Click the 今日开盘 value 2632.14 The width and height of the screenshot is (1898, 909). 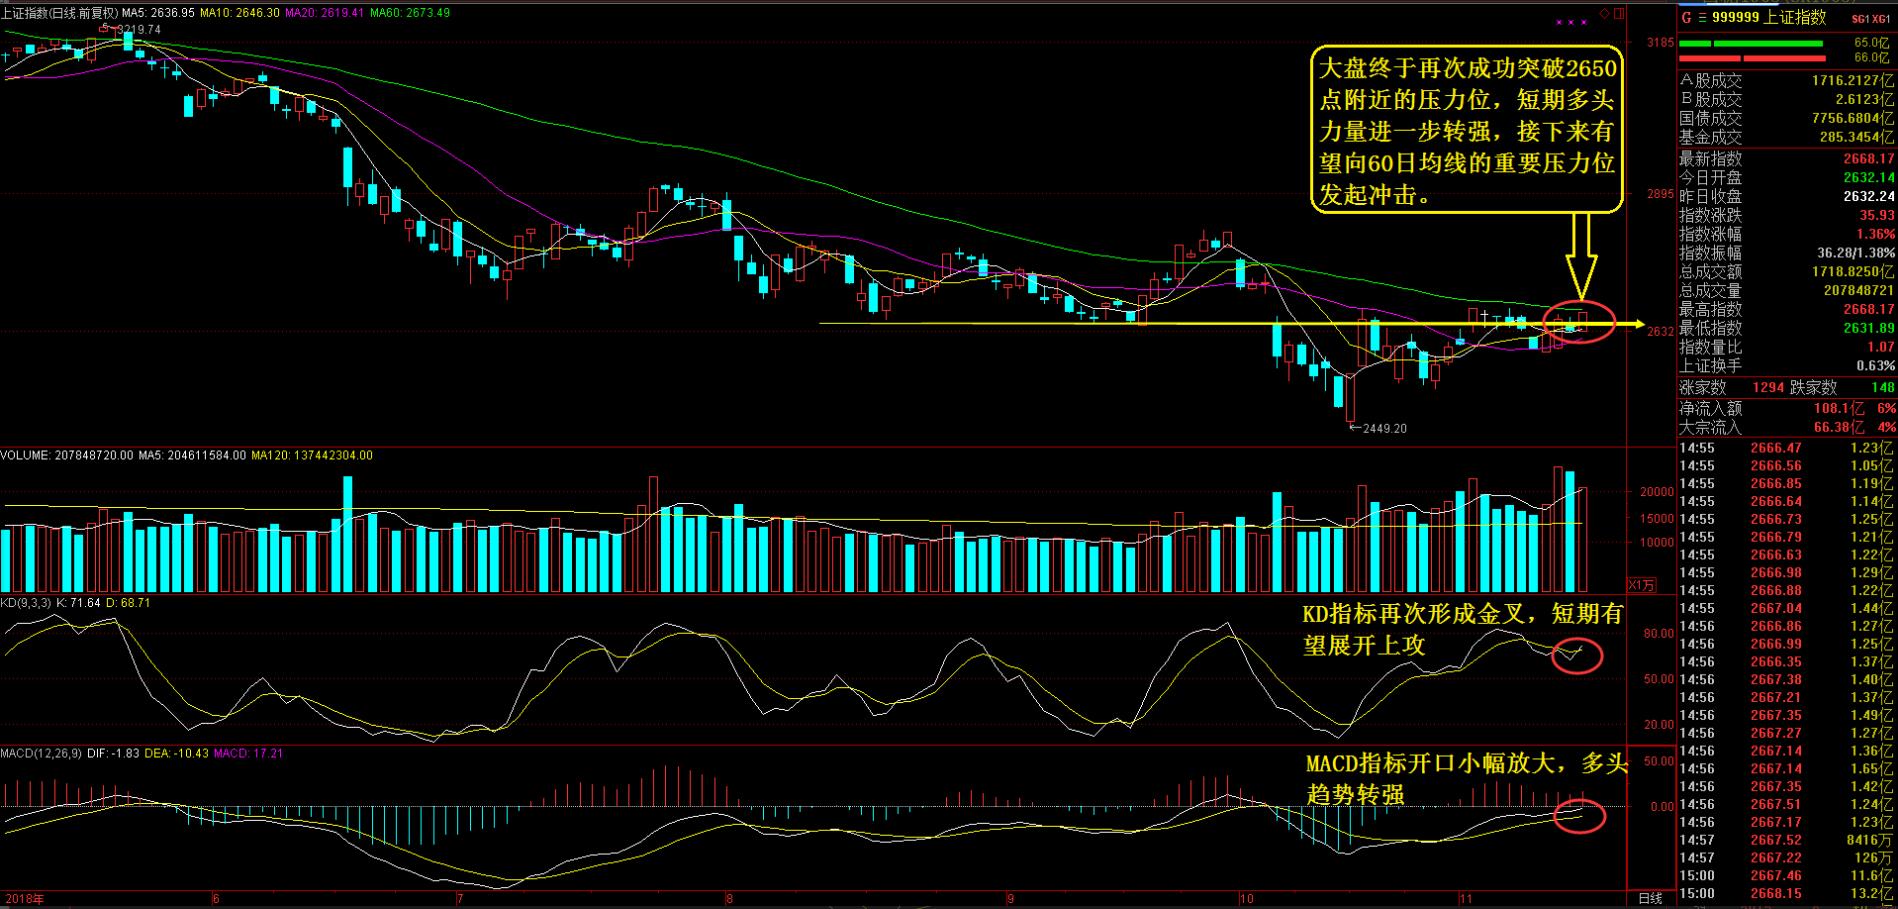point(1869,178)
